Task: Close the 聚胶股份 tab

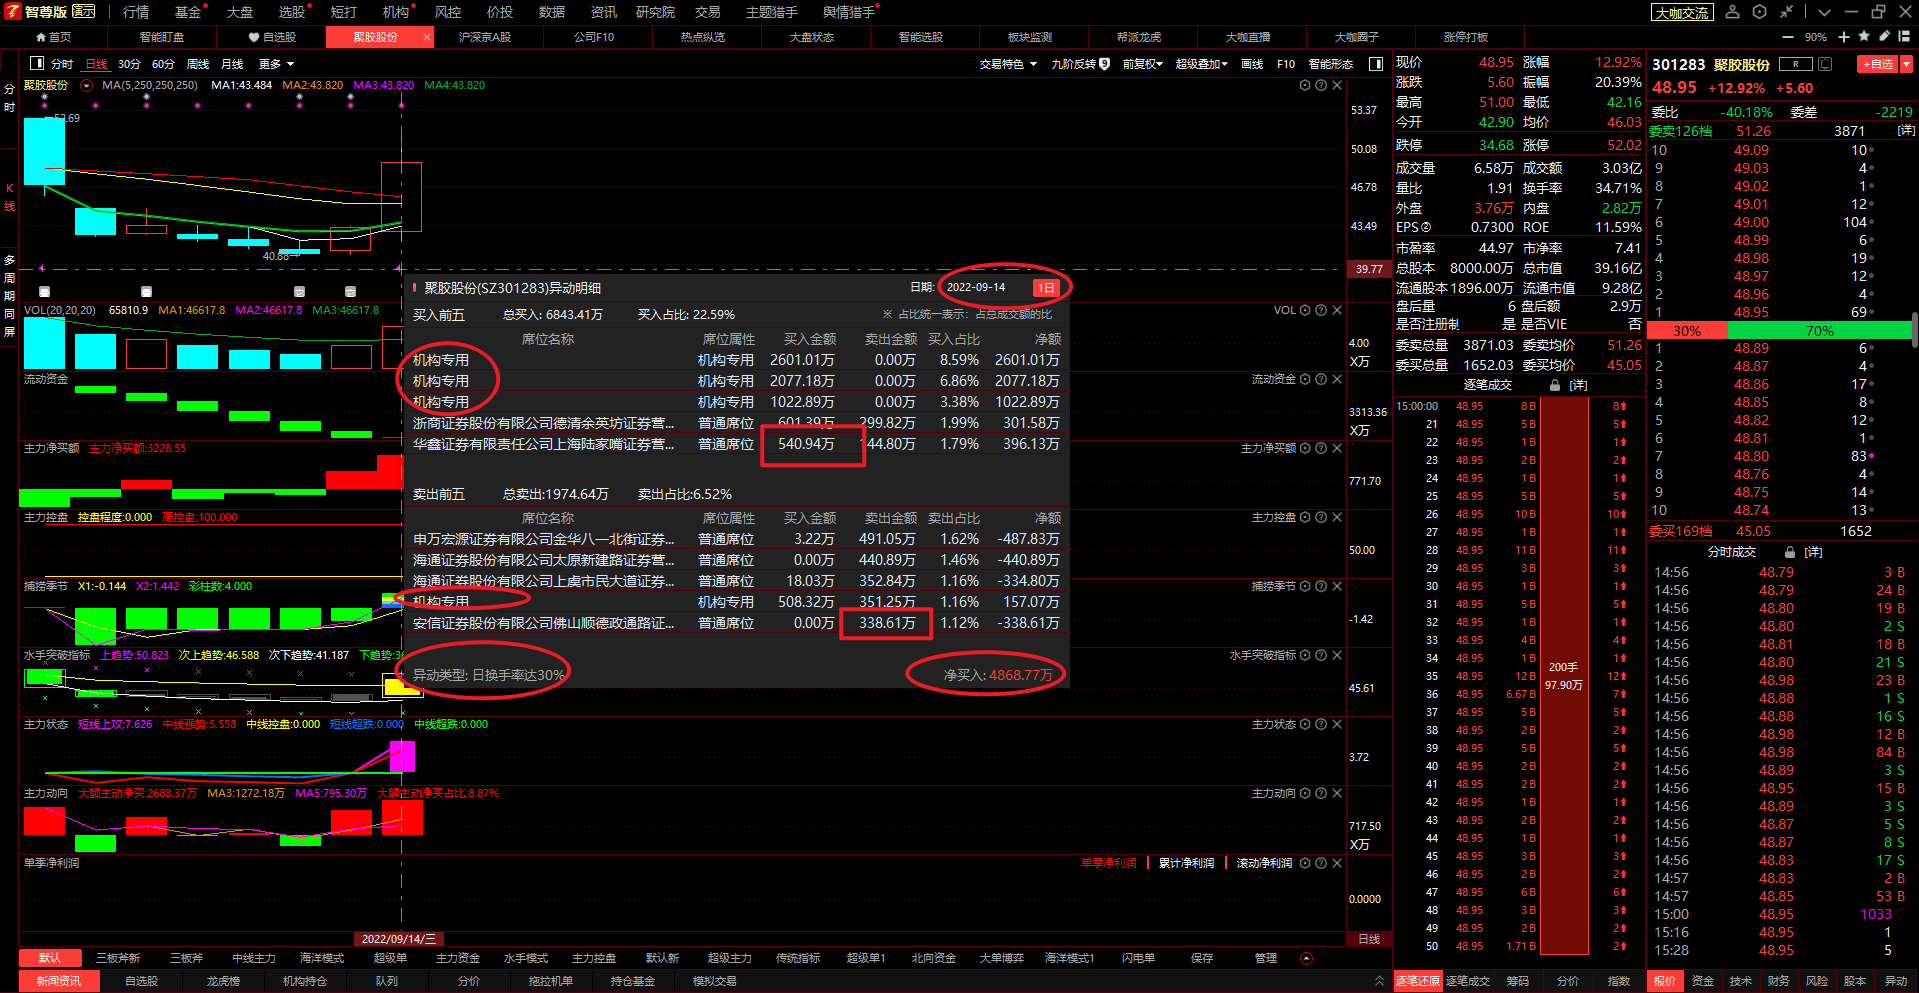Action: tap(427, 37)
